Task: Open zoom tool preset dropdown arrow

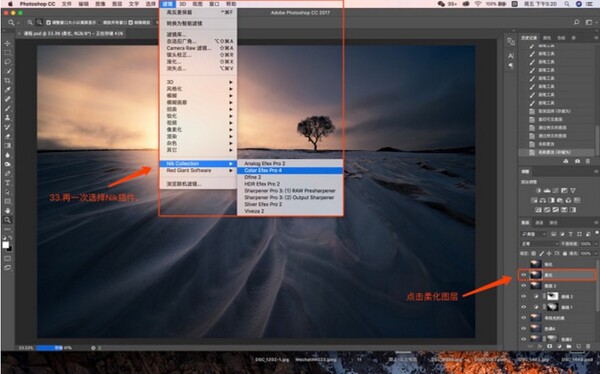Action: pos(18,23)
